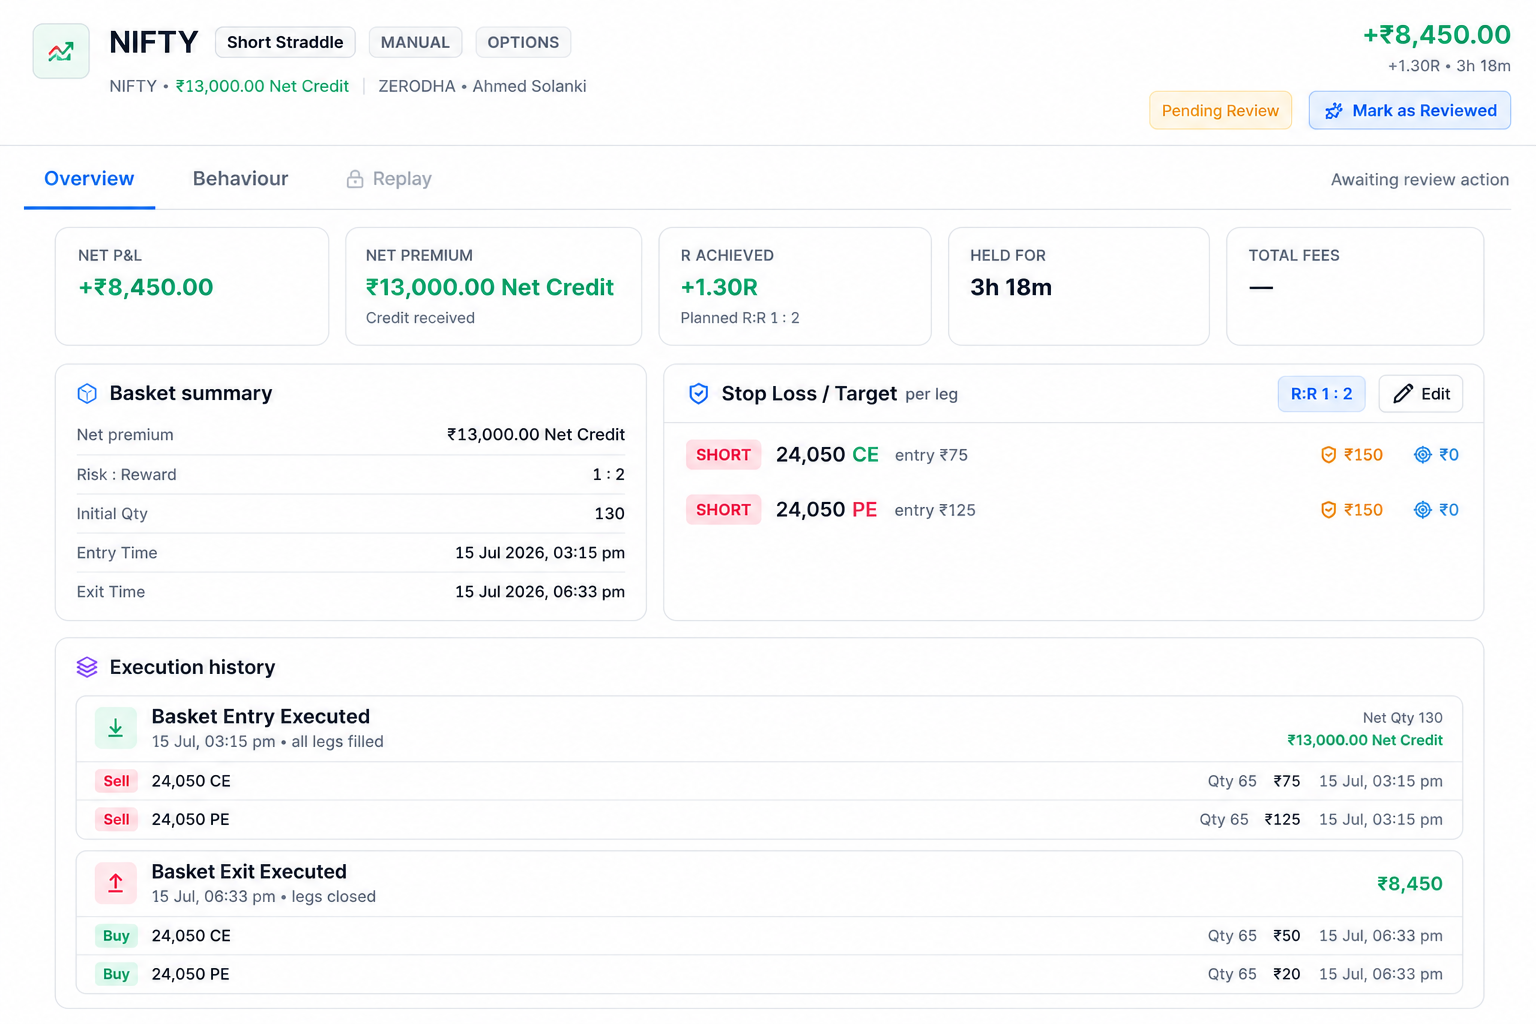Click the Risk : Reward row value 1 : 2
This screenshot has height=1024, width=1536.
click(608, 474)
